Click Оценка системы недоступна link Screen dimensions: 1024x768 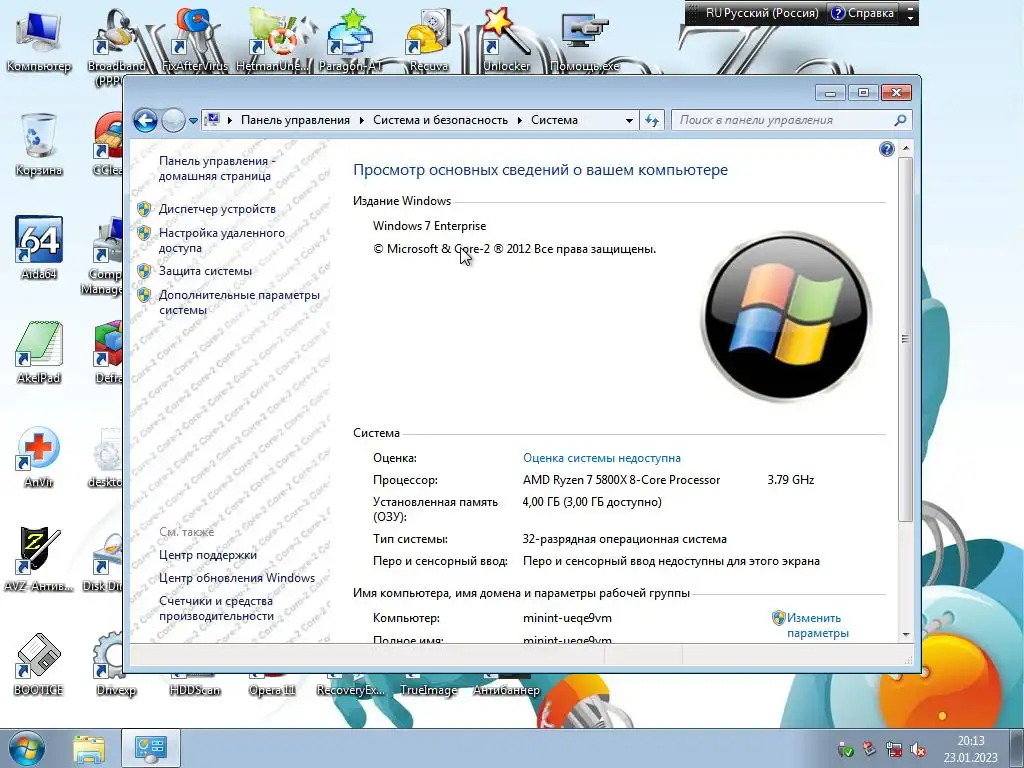point(601,458)
